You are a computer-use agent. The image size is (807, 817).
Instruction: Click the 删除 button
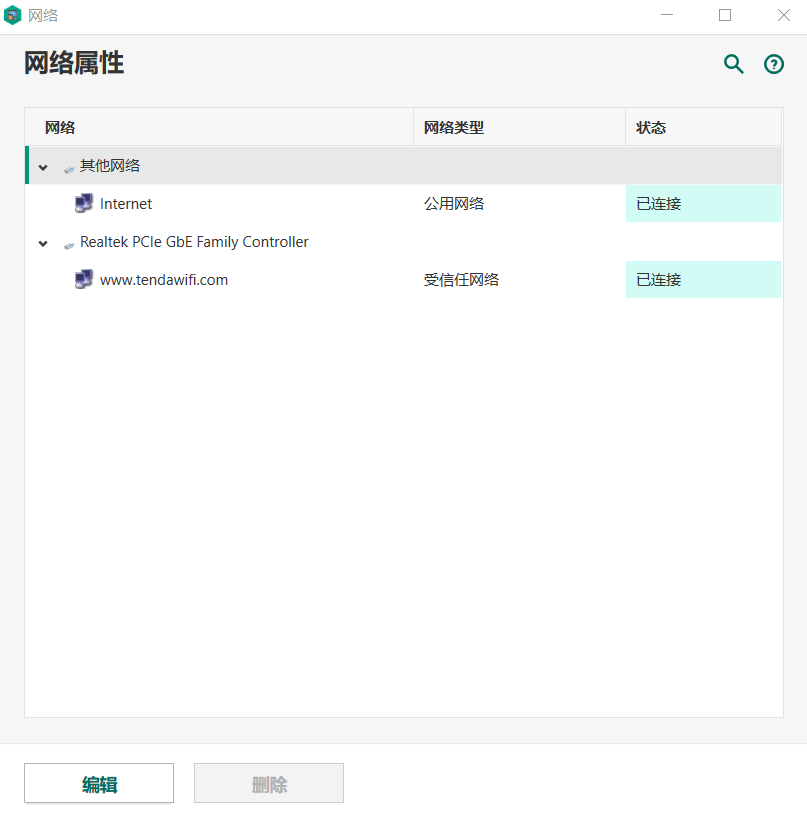[x=269, y=783]
